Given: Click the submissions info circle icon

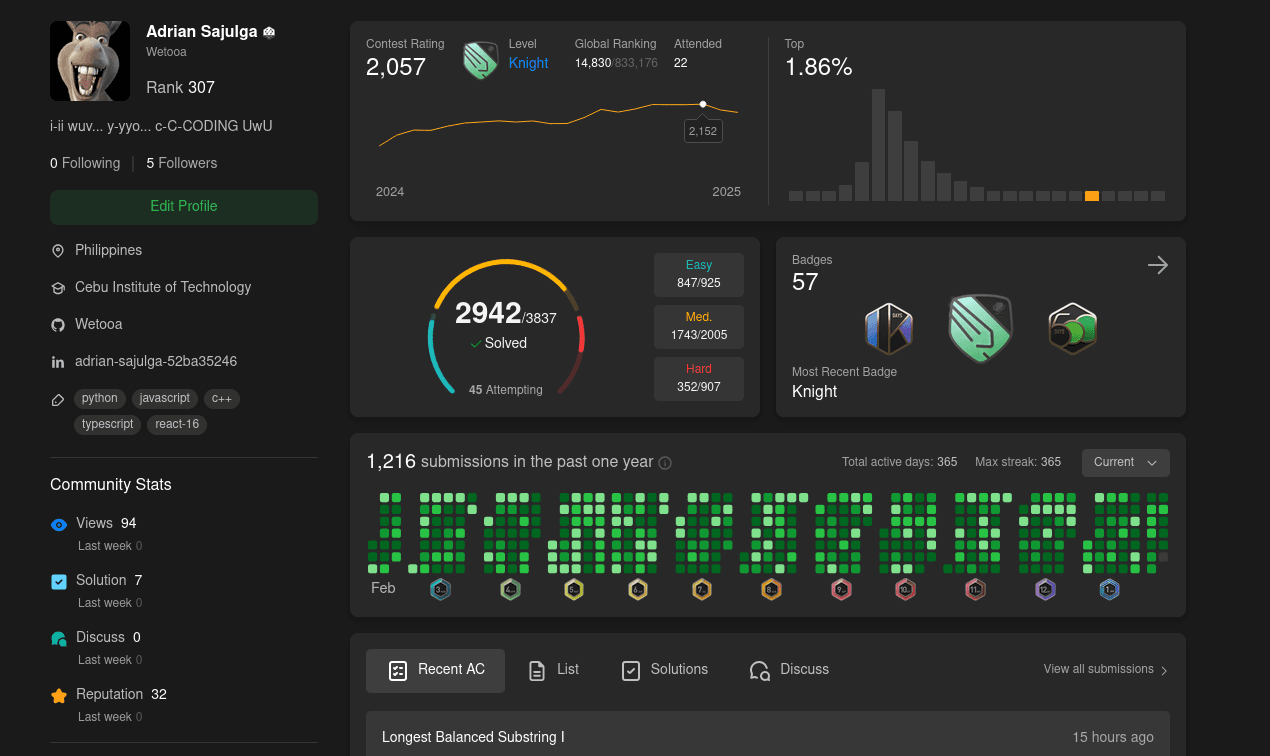Looking at the screenshot, I should [665, 463].
